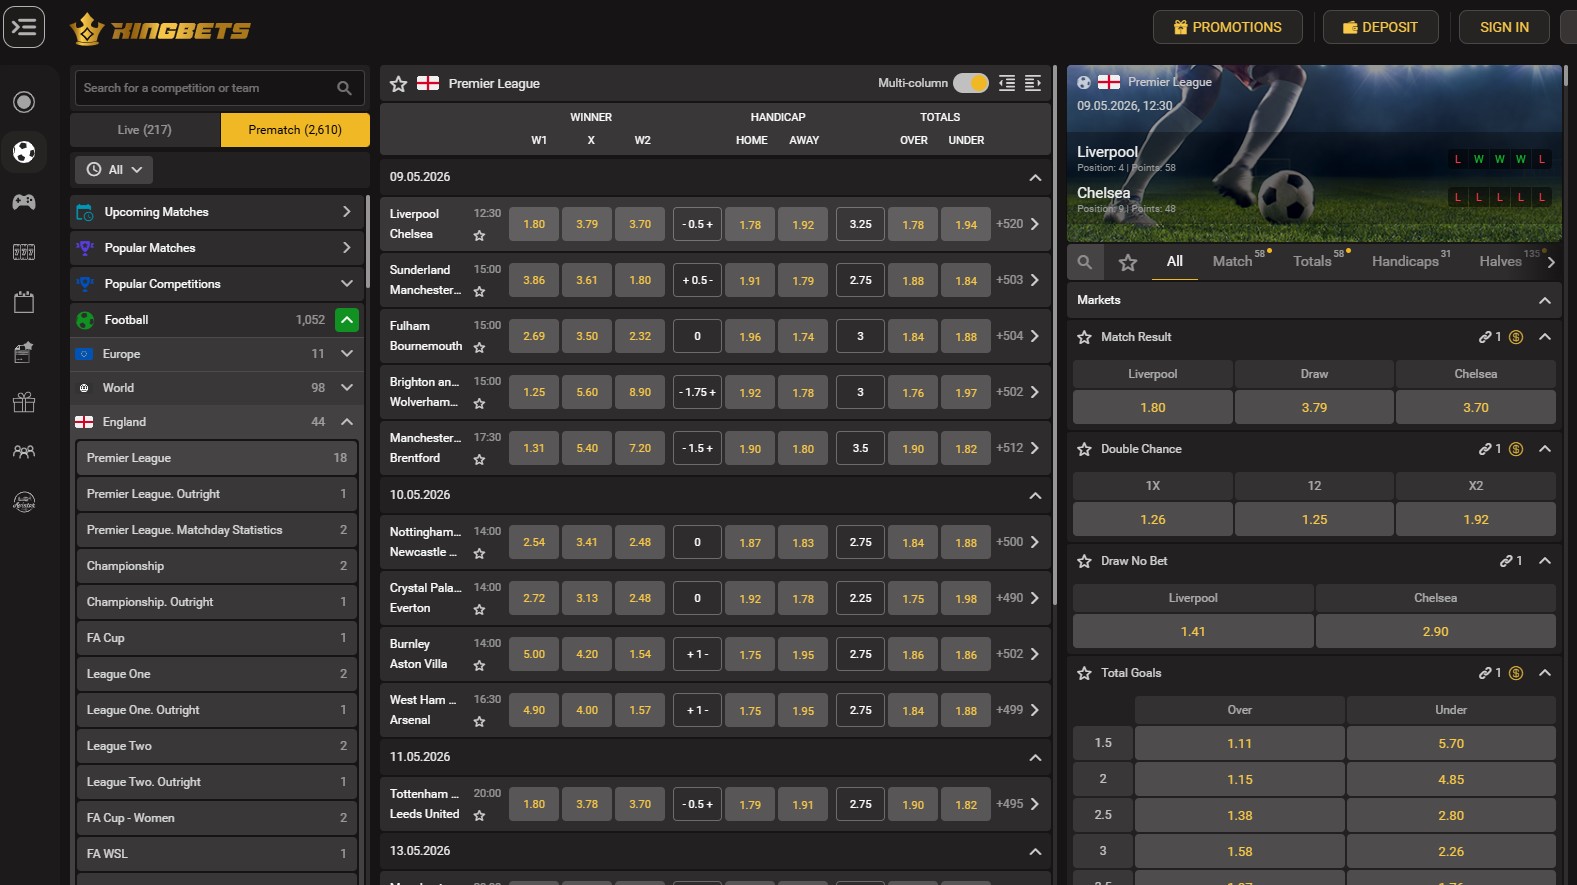This screenshot has height=885, width=1577.
Task: Select Total Goals Under 2.5 odds 2.80
Action: click(x=1451, y=816)
